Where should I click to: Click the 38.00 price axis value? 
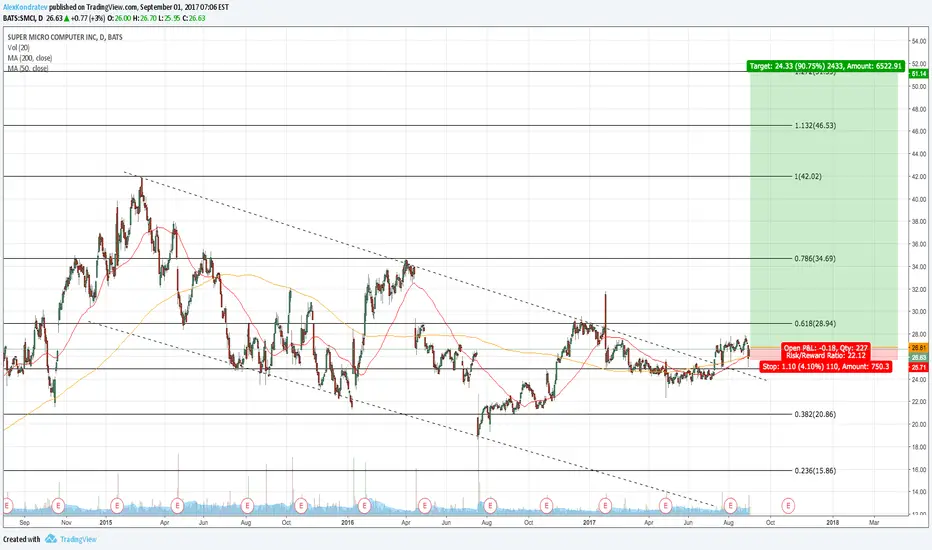click(x=918, y=221)
